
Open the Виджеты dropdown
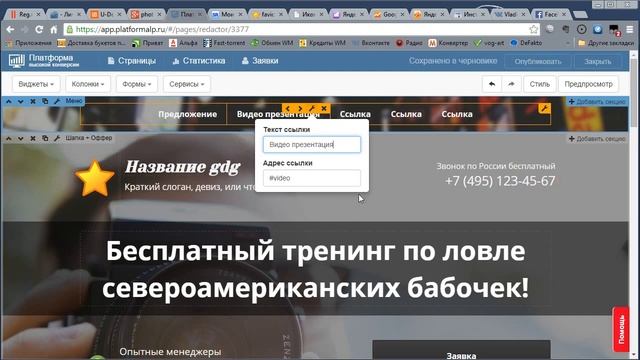pos(36,84)
